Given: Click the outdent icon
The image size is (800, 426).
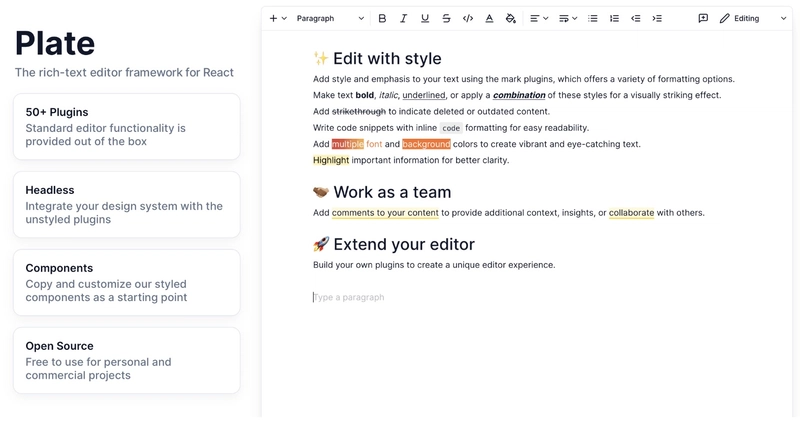Looking at the screenshot, I should pos(636,18).
